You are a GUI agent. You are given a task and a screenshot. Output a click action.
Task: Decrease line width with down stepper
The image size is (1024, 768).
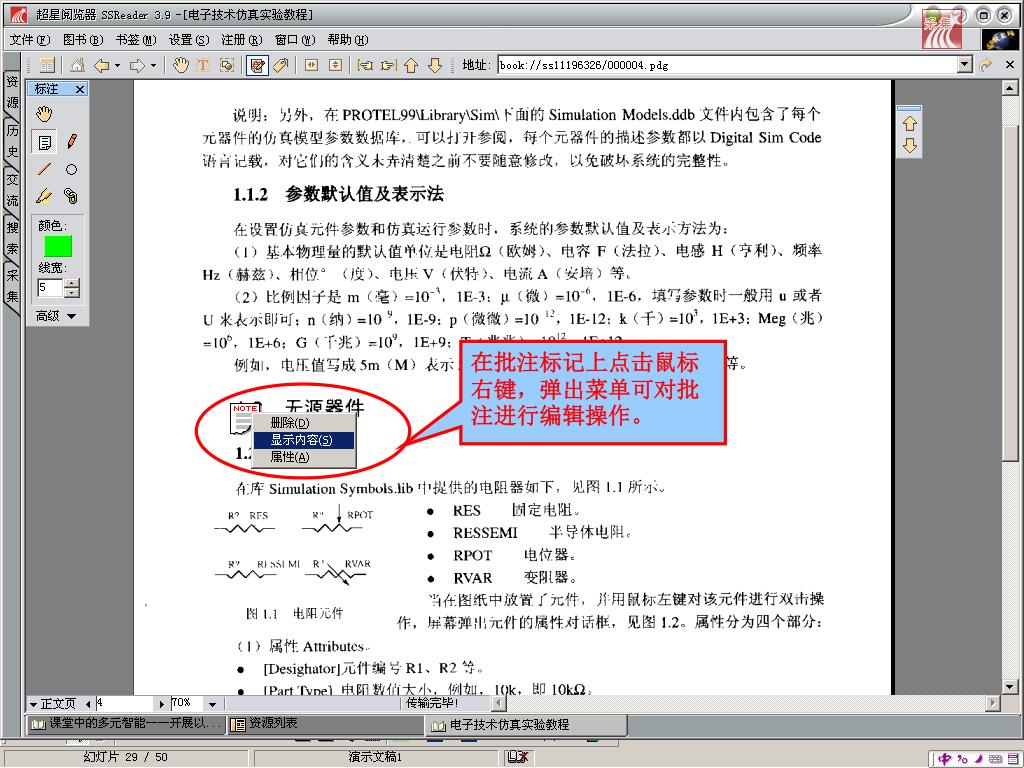point(72,293)
